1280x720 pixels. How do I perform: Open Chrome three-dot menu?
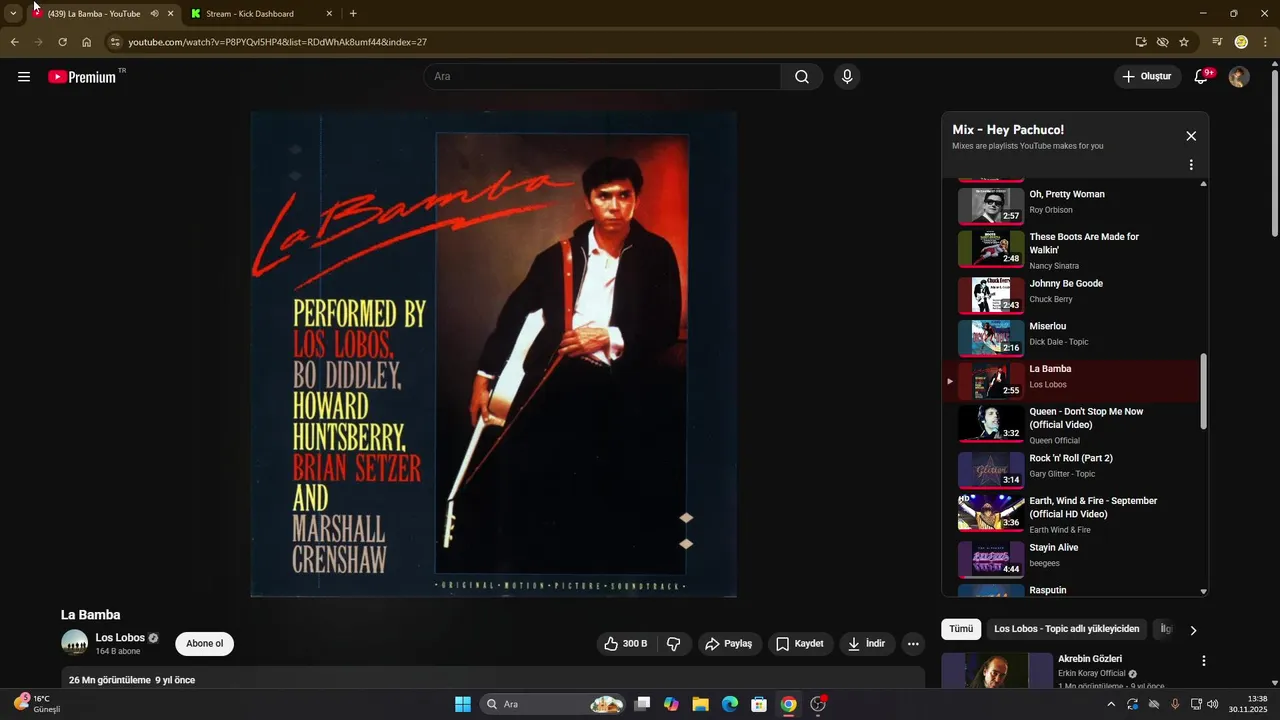point(1265,42)
